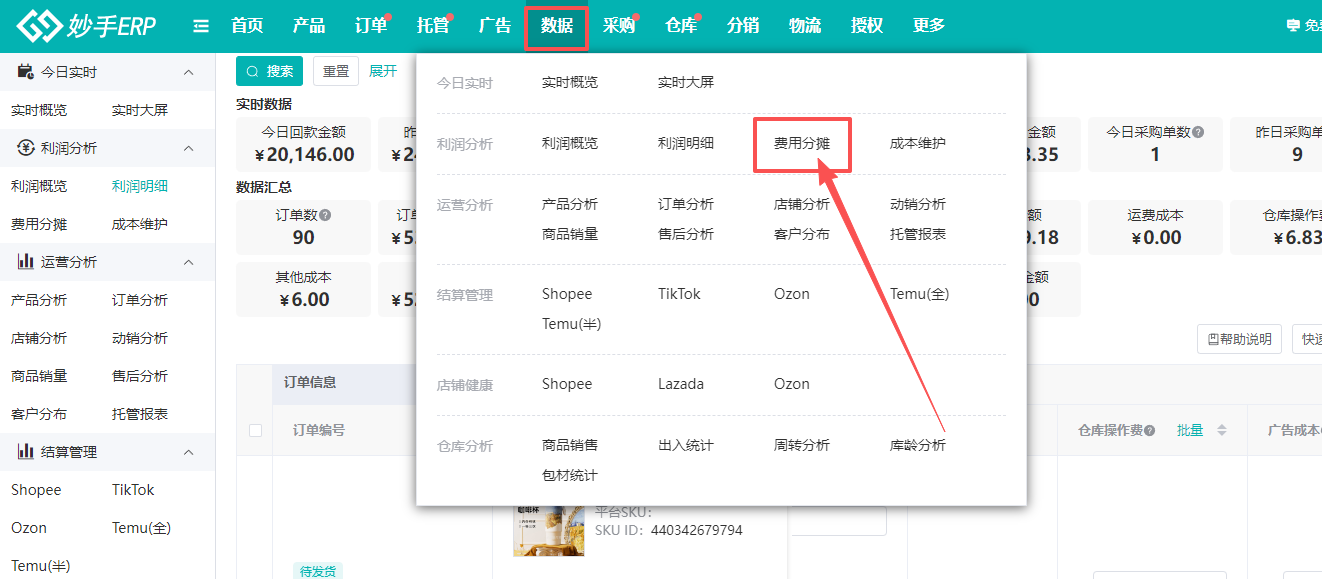The height and width of the screenshot is (579, 1322).
Task: Click the 运营分析 bar chart icon
Action: coord(26,262)
